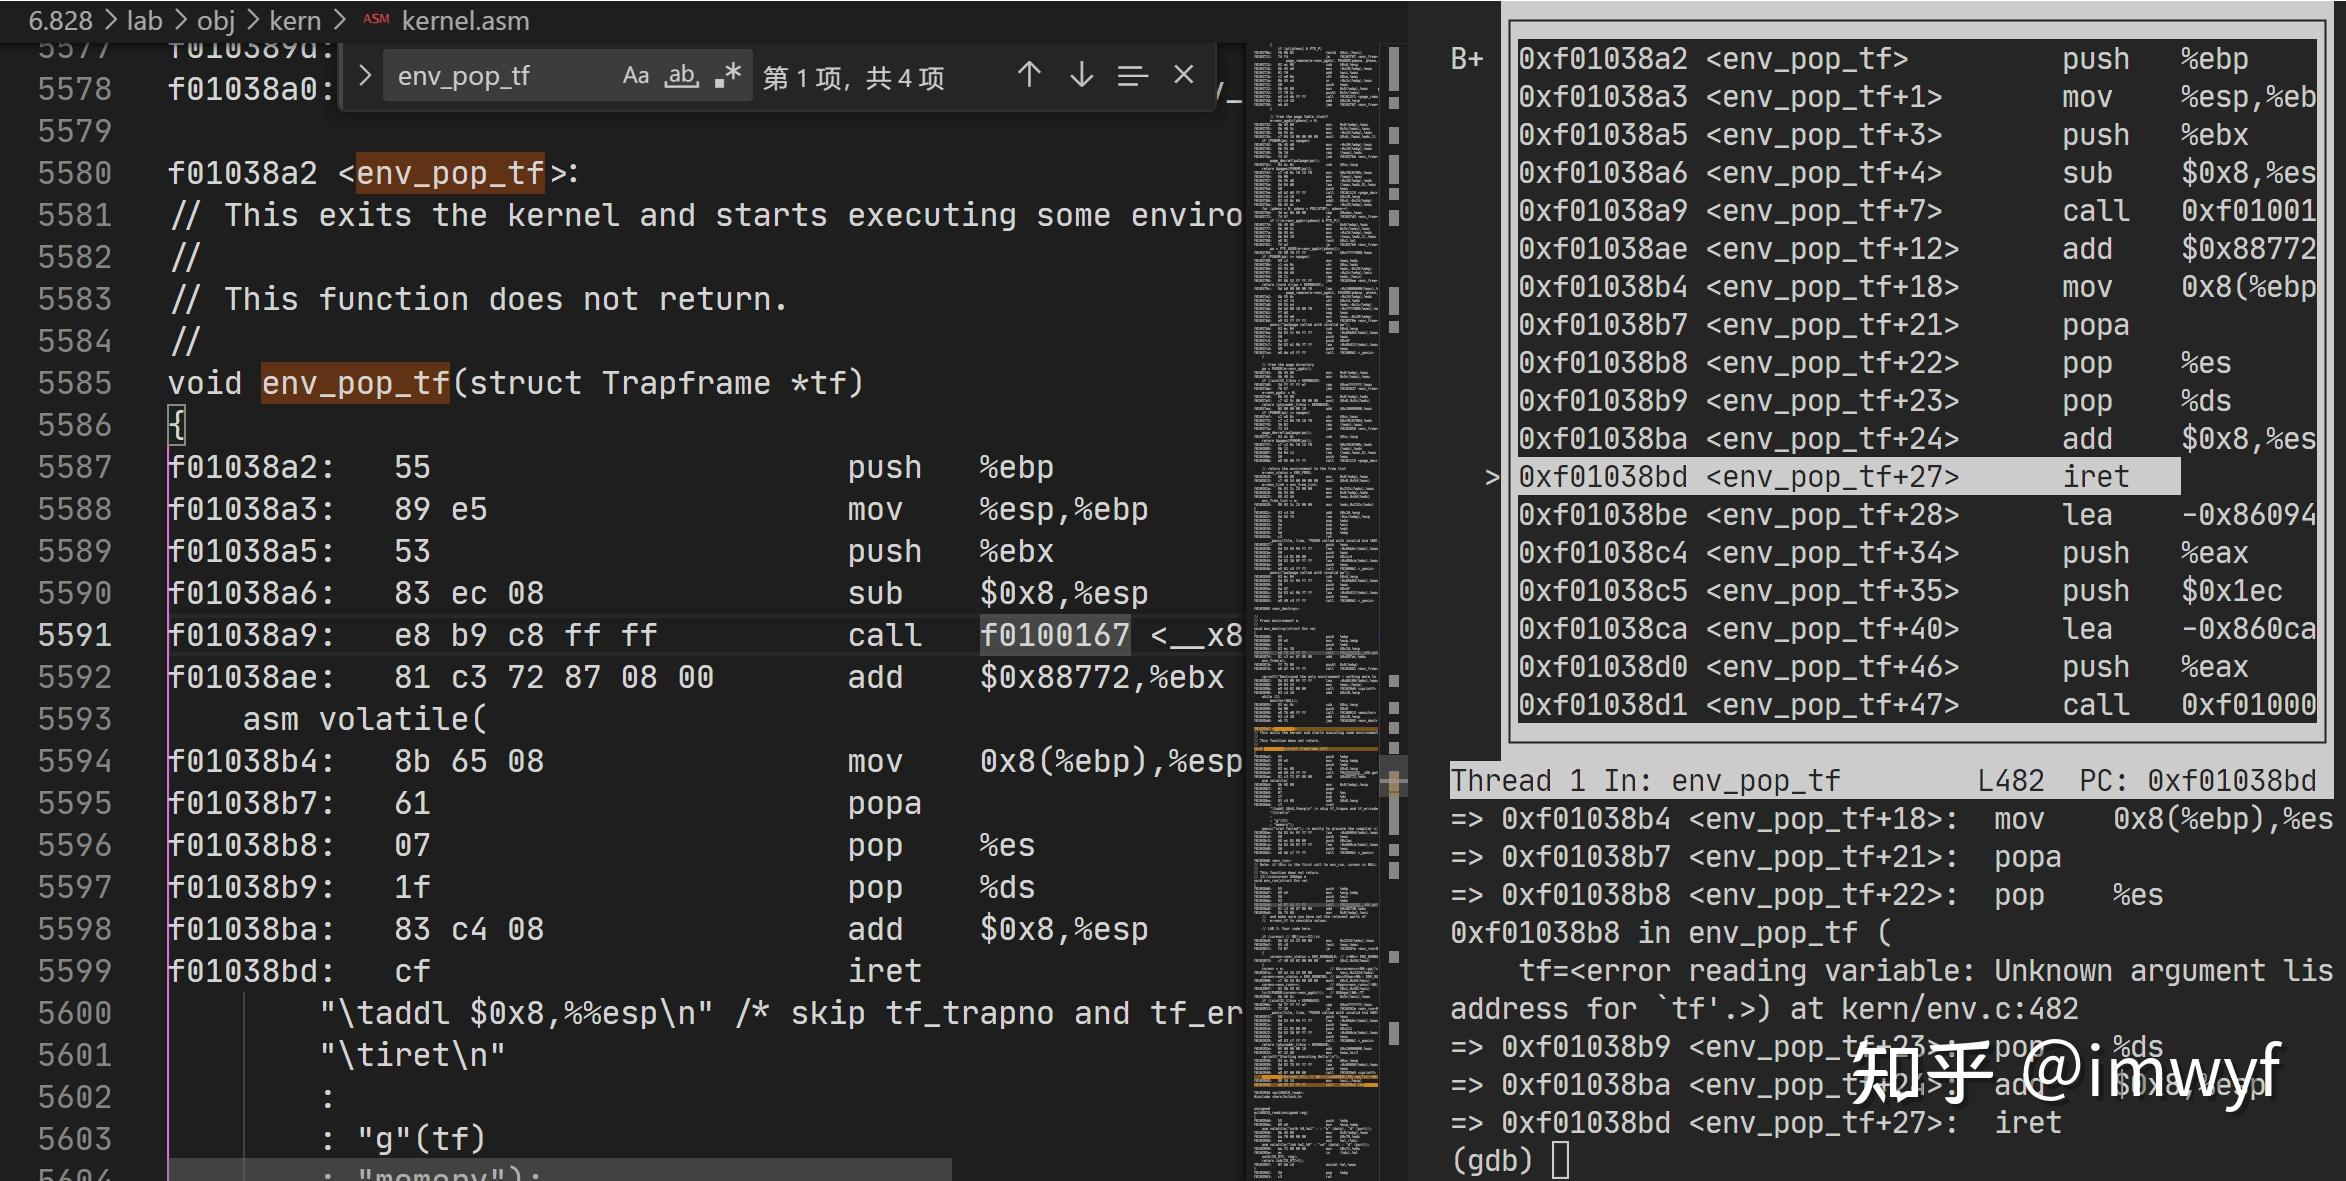Click the highlighted f0100167 call target
Screen dimensions: 2346x1181
pyautogui.click(x=1054, y=634)
